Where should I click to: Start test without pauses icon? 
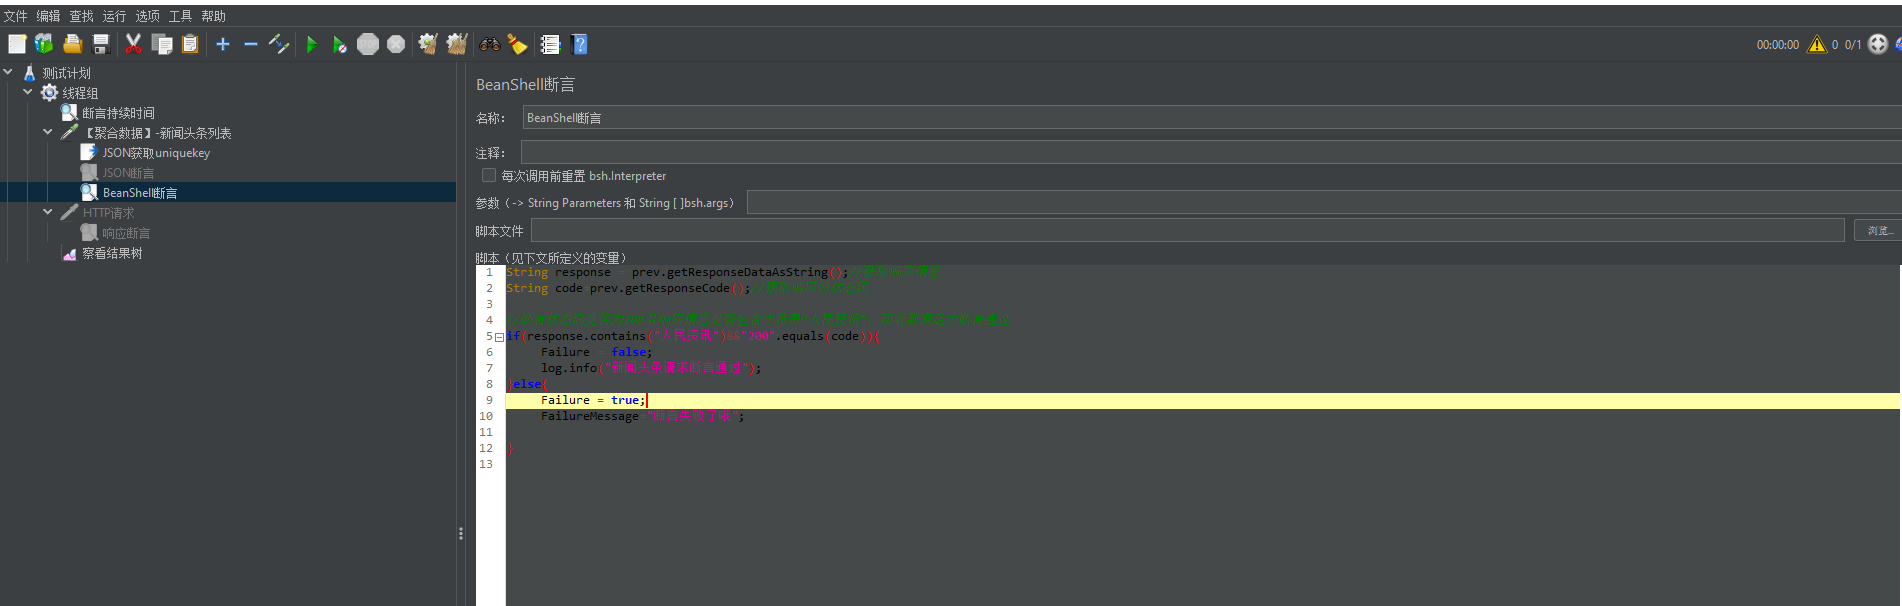(340, 44)
